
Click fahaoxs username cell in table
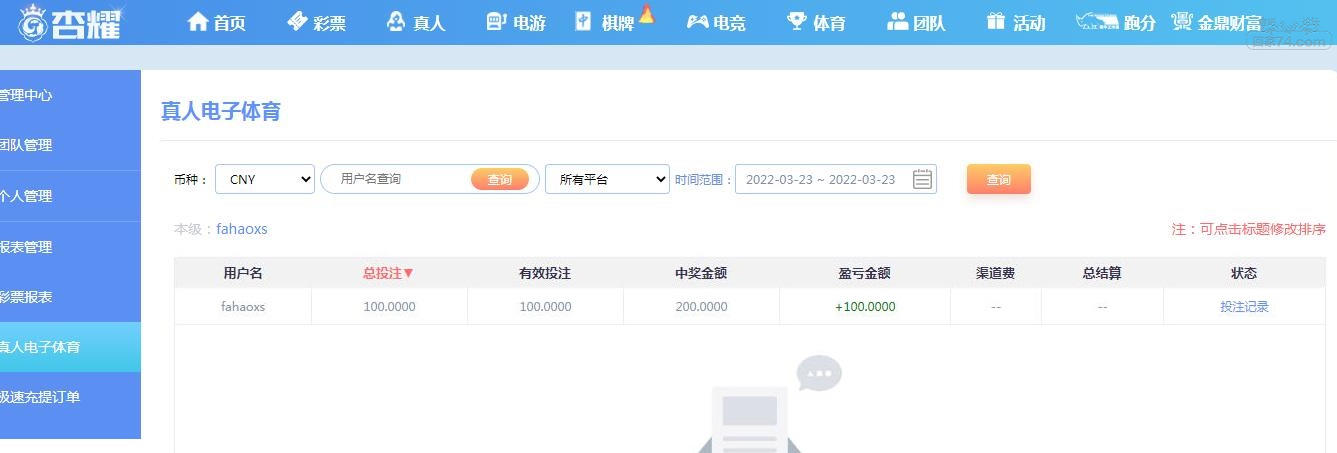click(x=243, y=307)
